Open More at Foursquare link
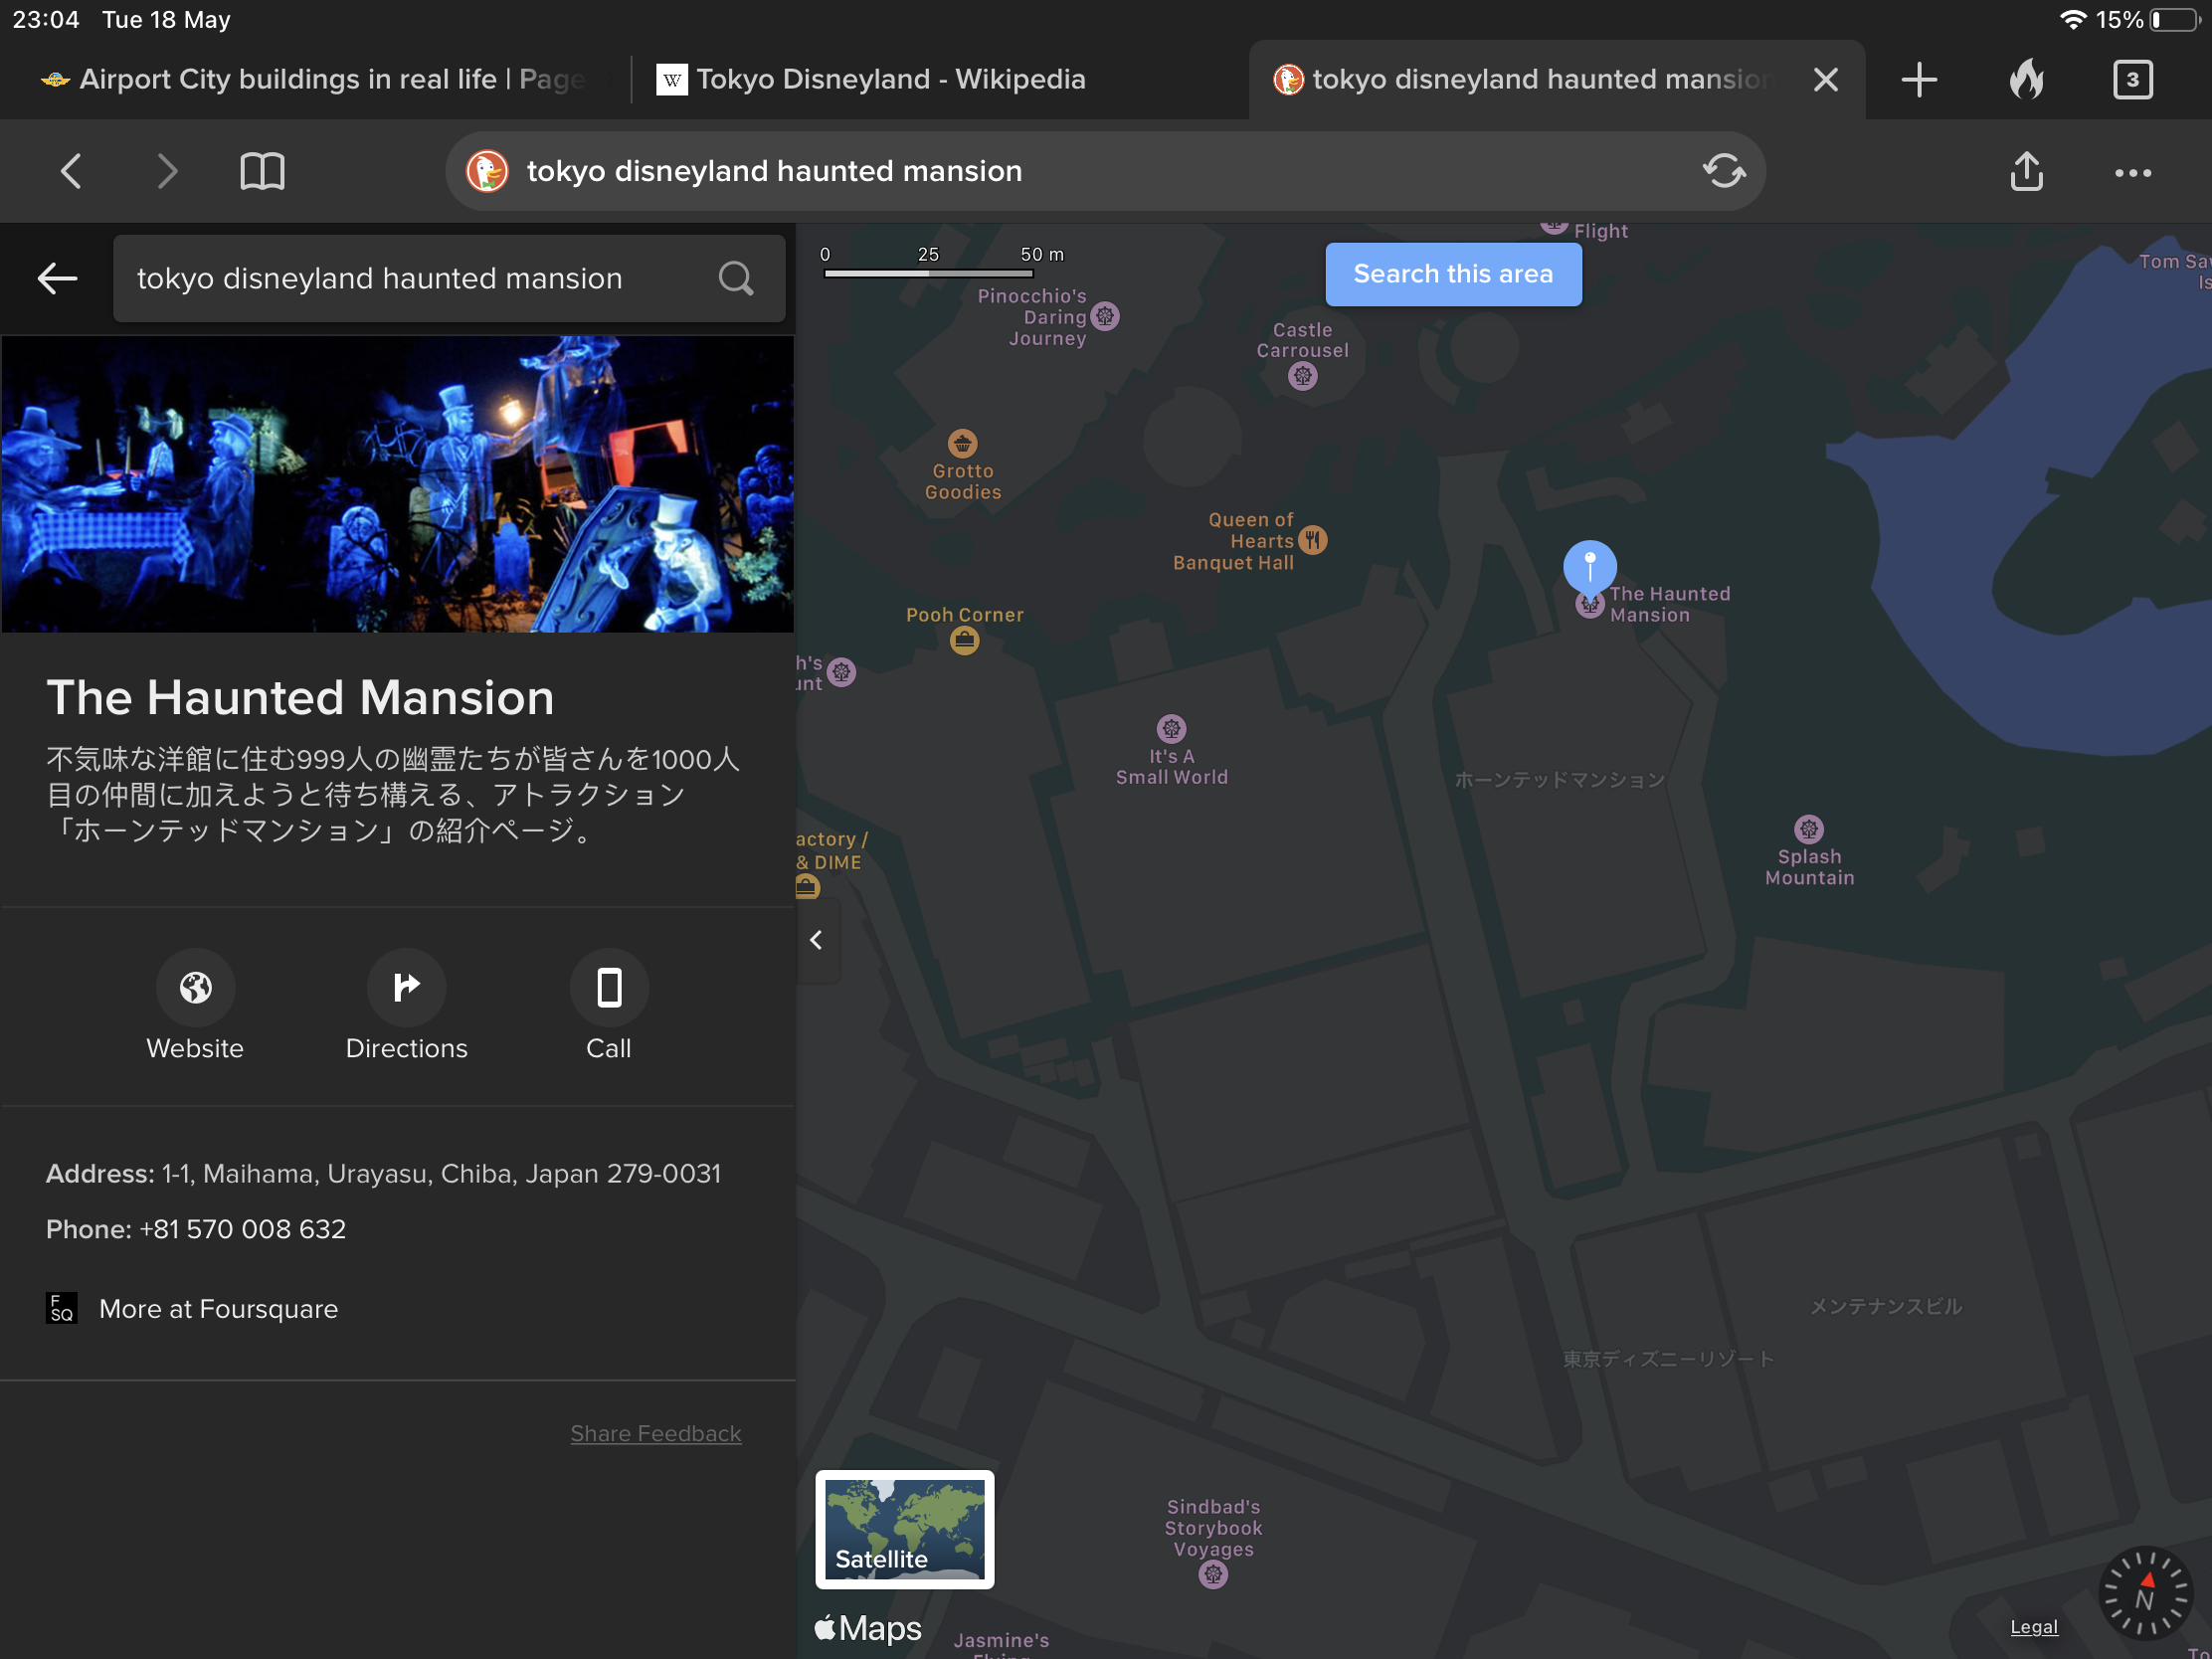The width and height of the screenshot is (2212, 1659). (x=218, y=1308)
